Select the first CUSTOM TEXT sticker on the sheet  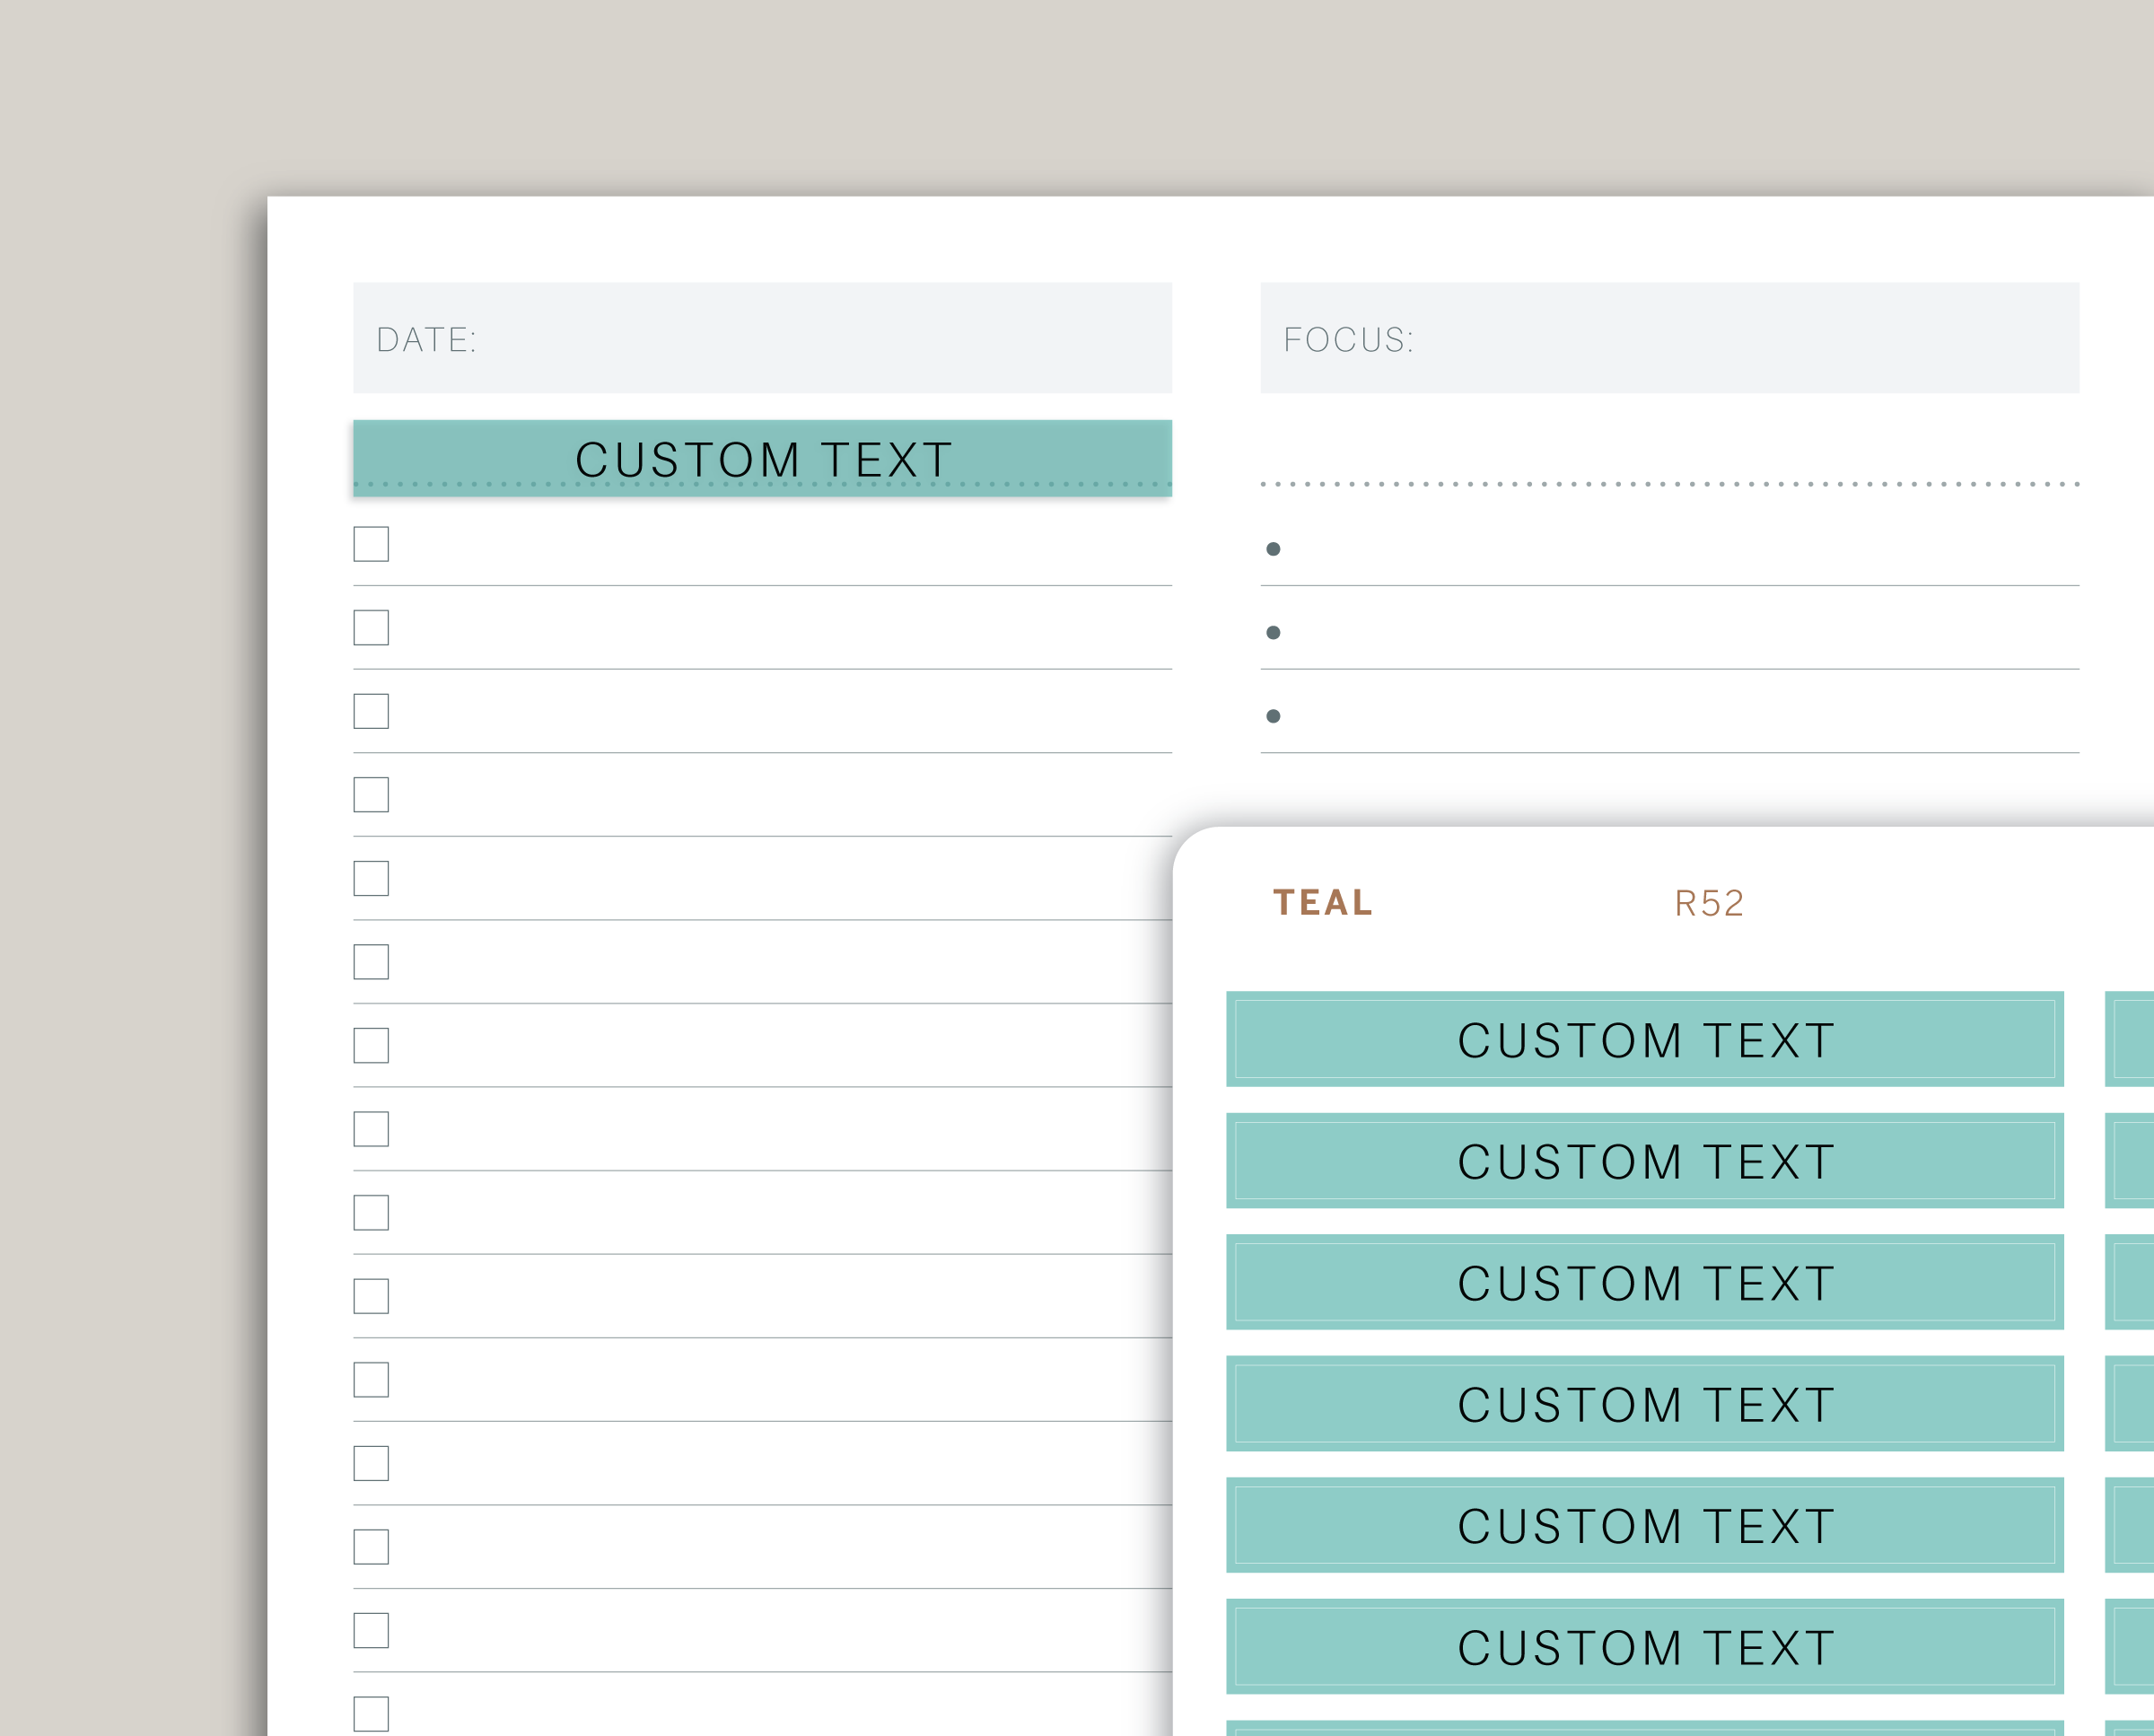[1644, 1039]
